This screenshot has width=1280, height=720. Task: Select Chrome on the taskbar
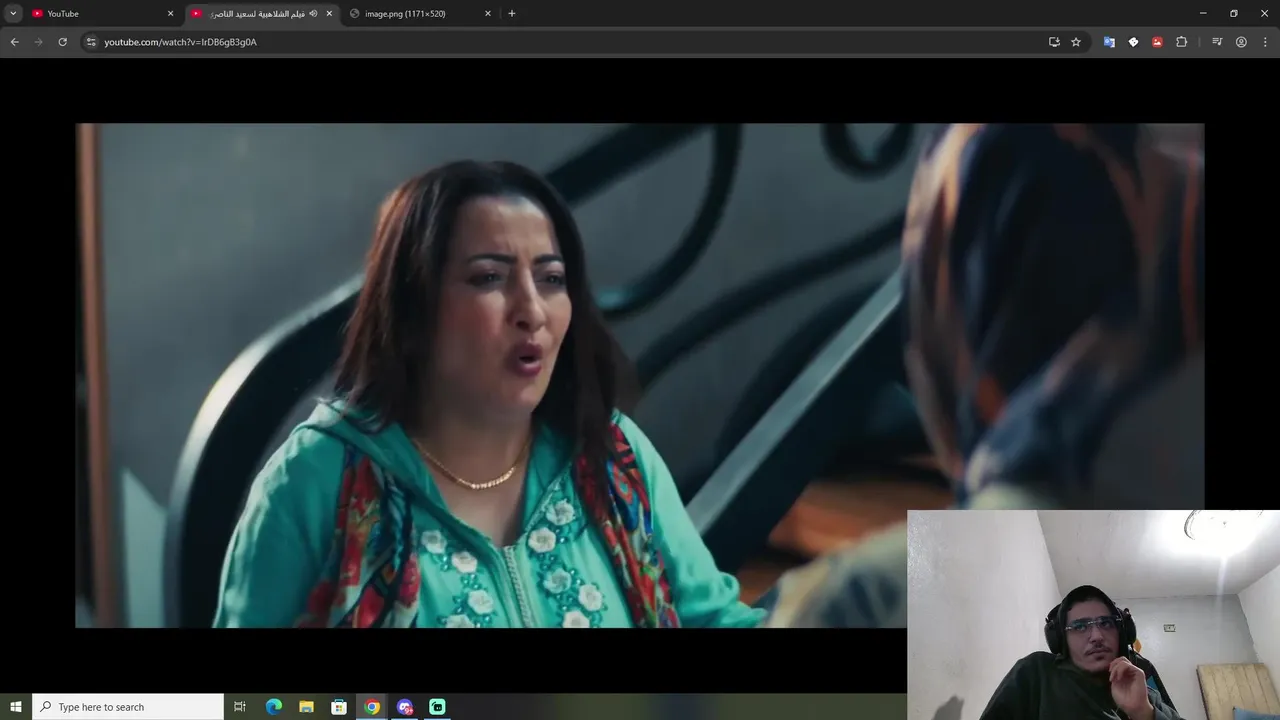click(x=372, y=706)
